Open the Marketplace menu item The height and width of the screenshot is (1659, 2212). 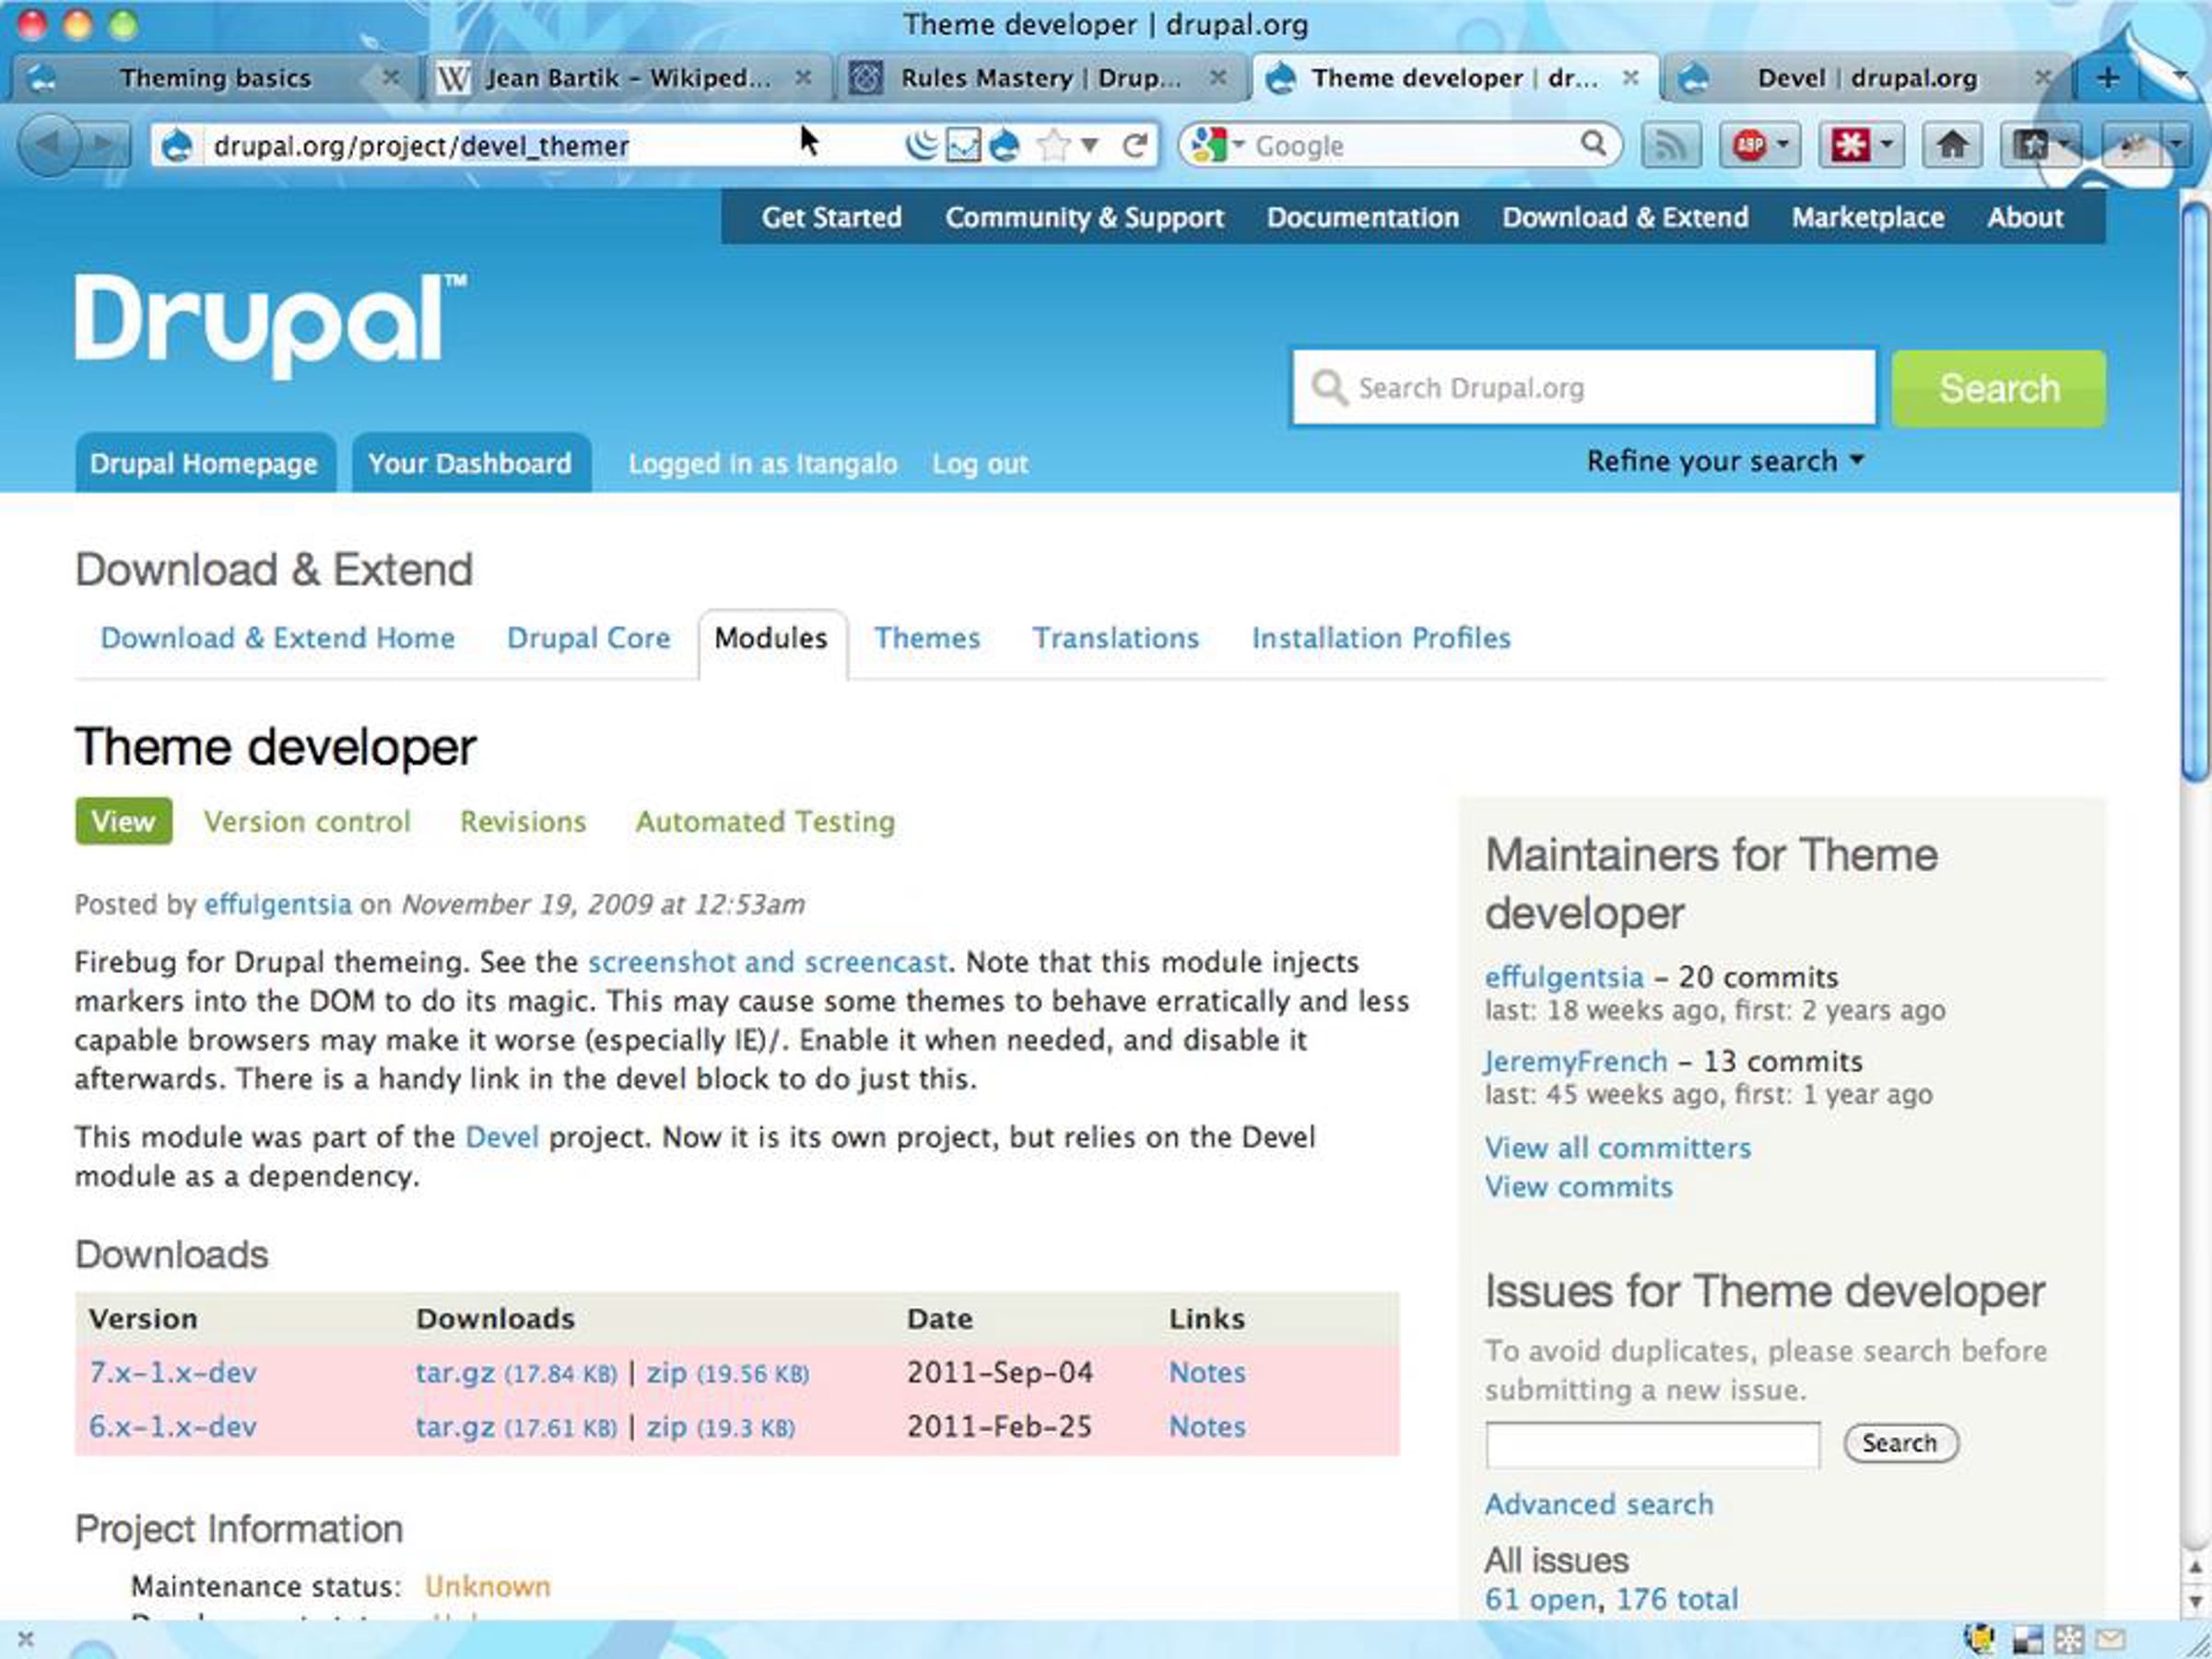click(1867, 217)
